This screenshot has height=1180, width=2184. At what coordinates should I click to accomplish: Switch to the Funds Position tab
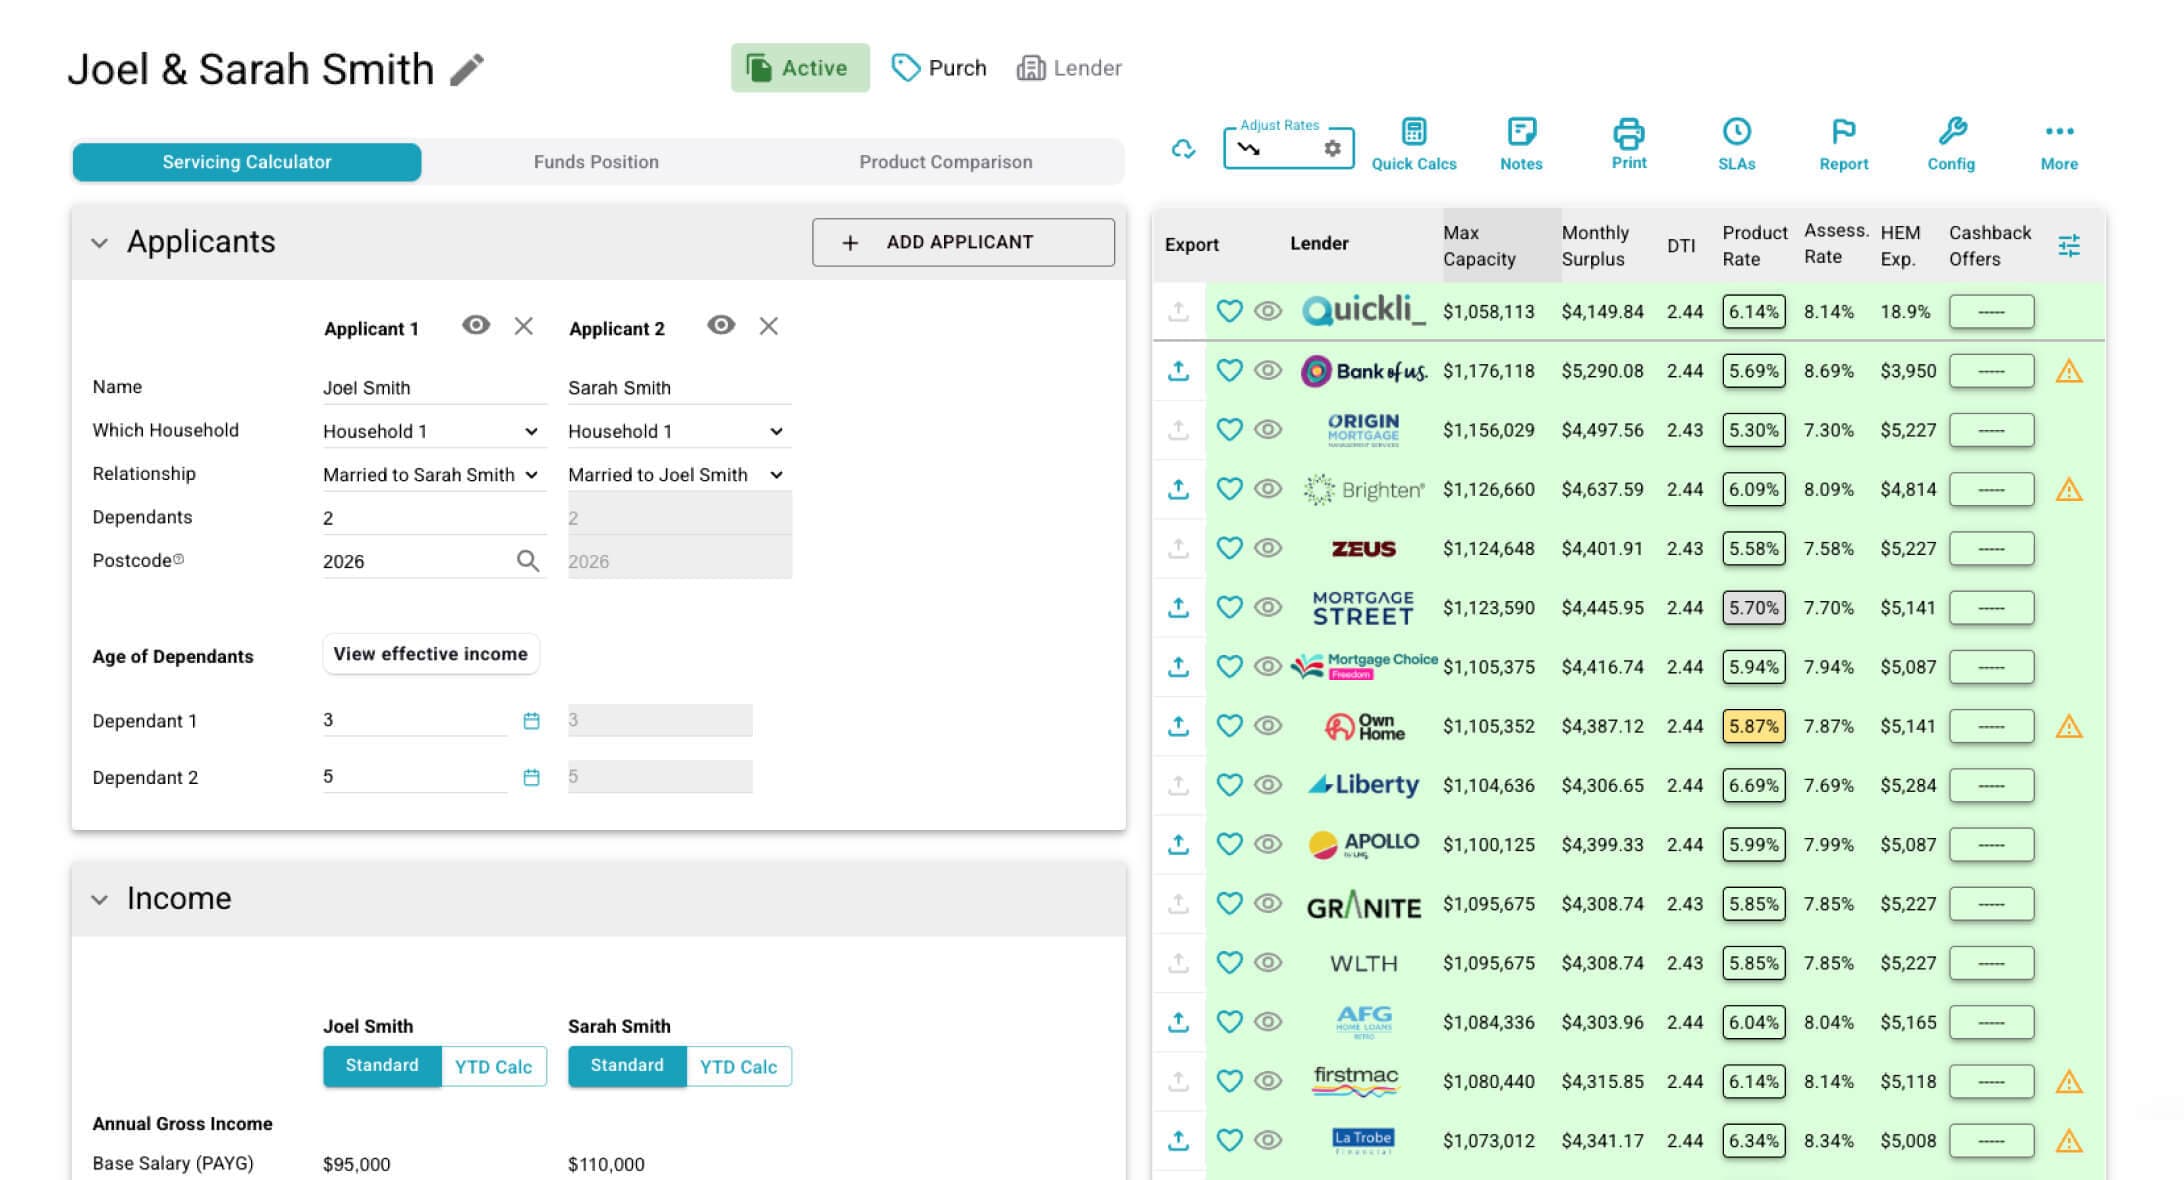596,162
